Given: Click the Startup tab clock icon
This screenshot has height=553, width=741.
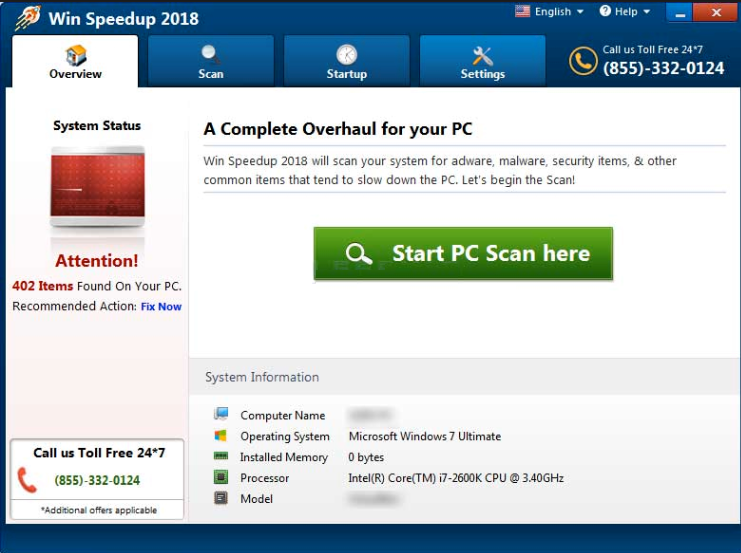Looking at the screenshot, I should 346,54.
